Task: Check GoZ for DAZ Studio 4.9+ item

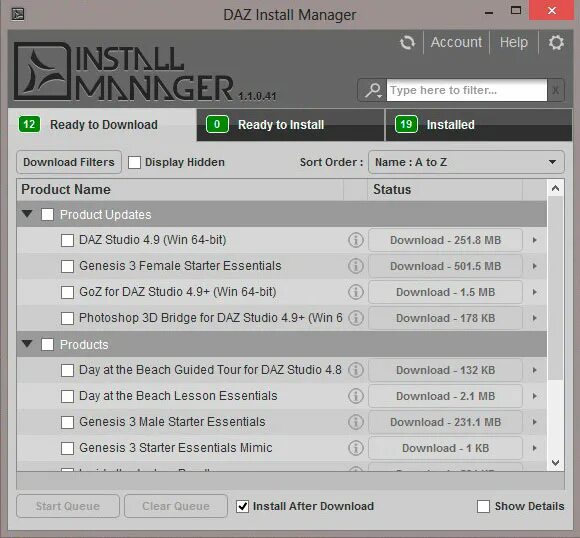Action: pyautogui.click(x=67, y=292)
